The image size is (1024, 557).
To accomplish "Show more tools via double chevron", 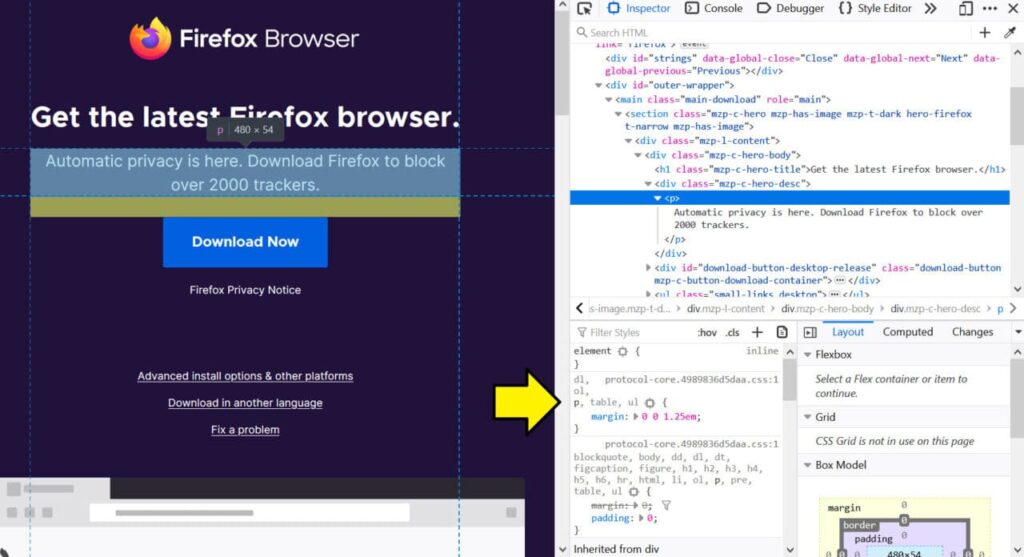I will (x=930, y=9).
